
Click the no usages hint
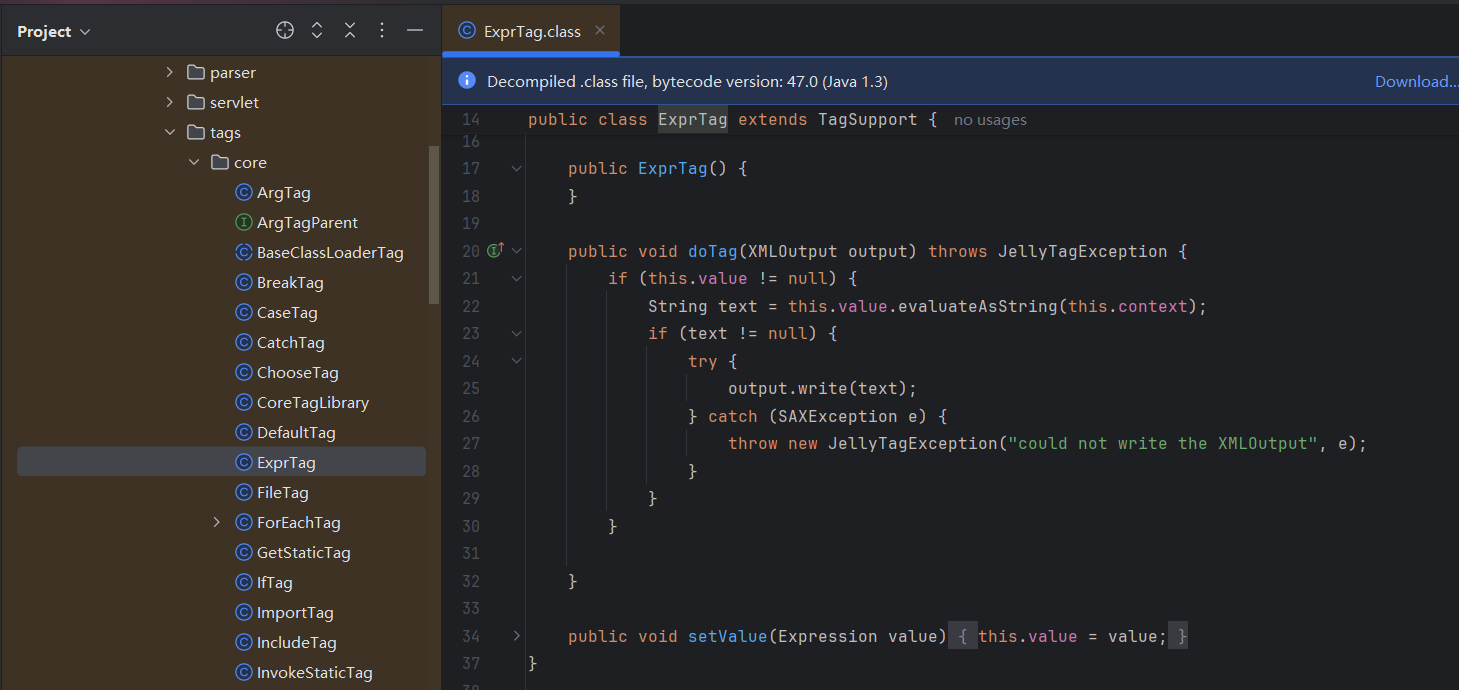coord(990,120)
